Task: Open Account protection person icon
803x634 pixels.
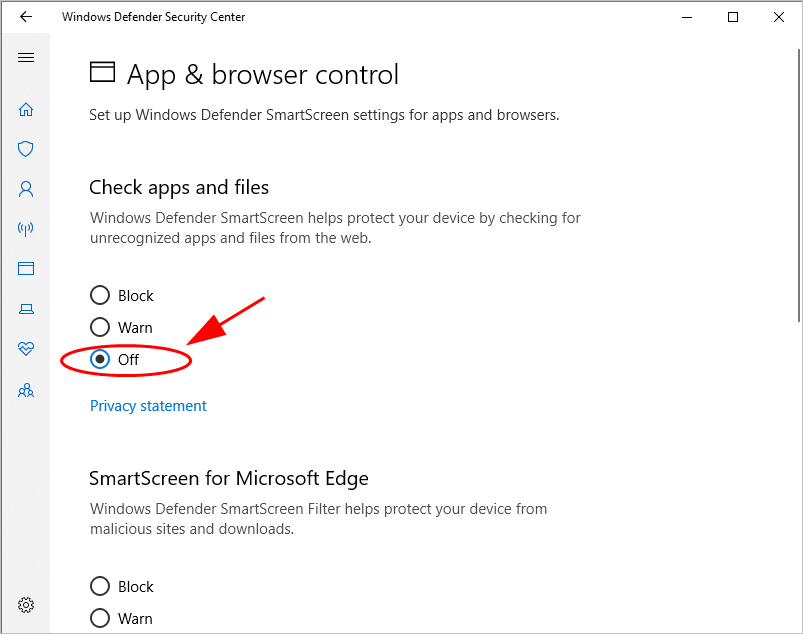Action: [x=26, y=188]
